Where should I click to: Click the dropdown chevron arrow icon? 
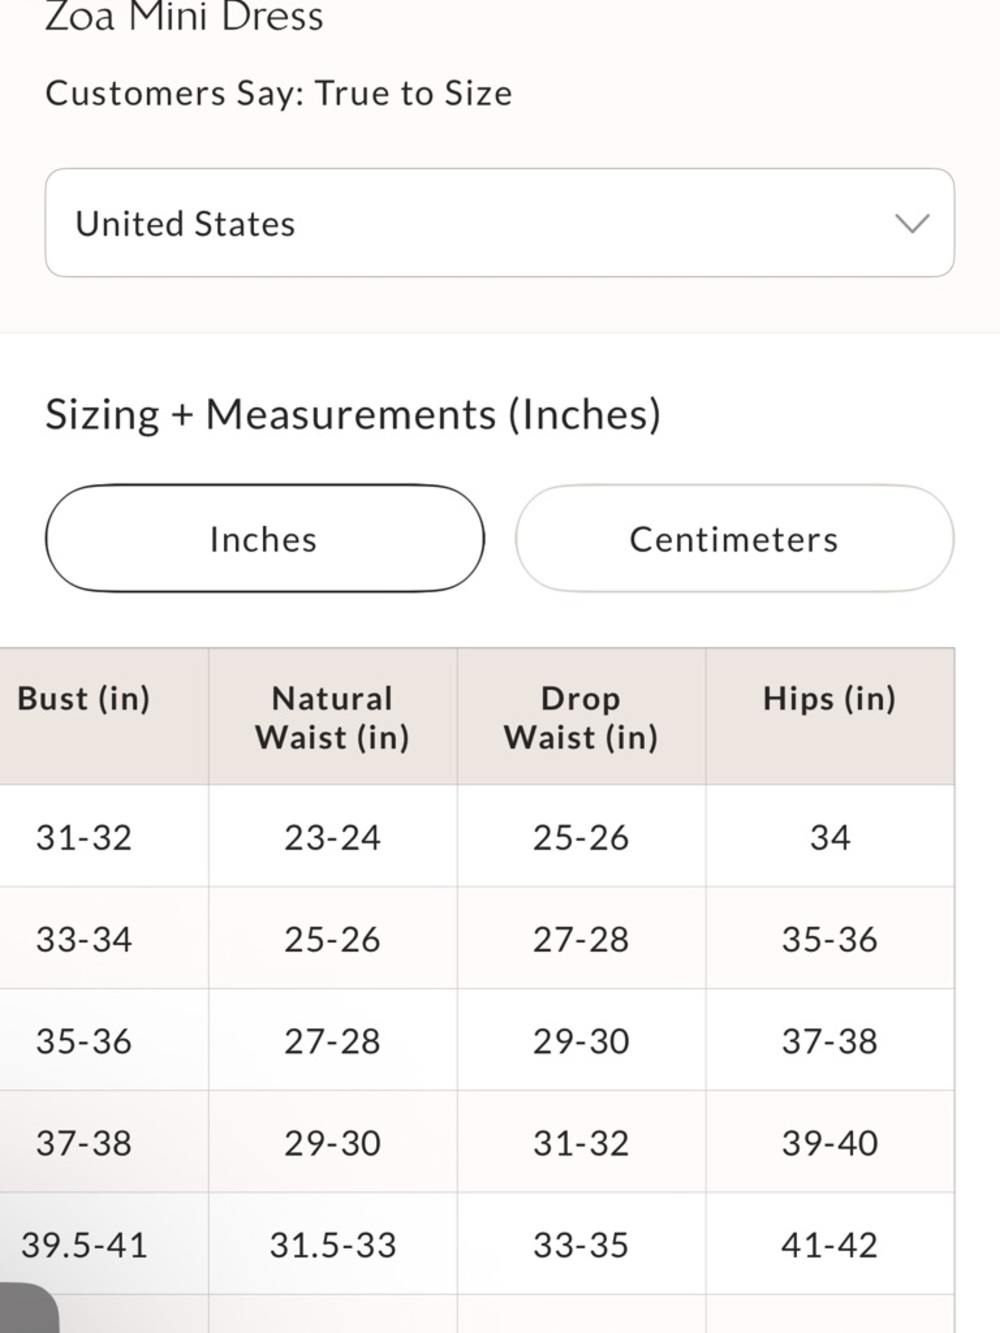(911, 223)
